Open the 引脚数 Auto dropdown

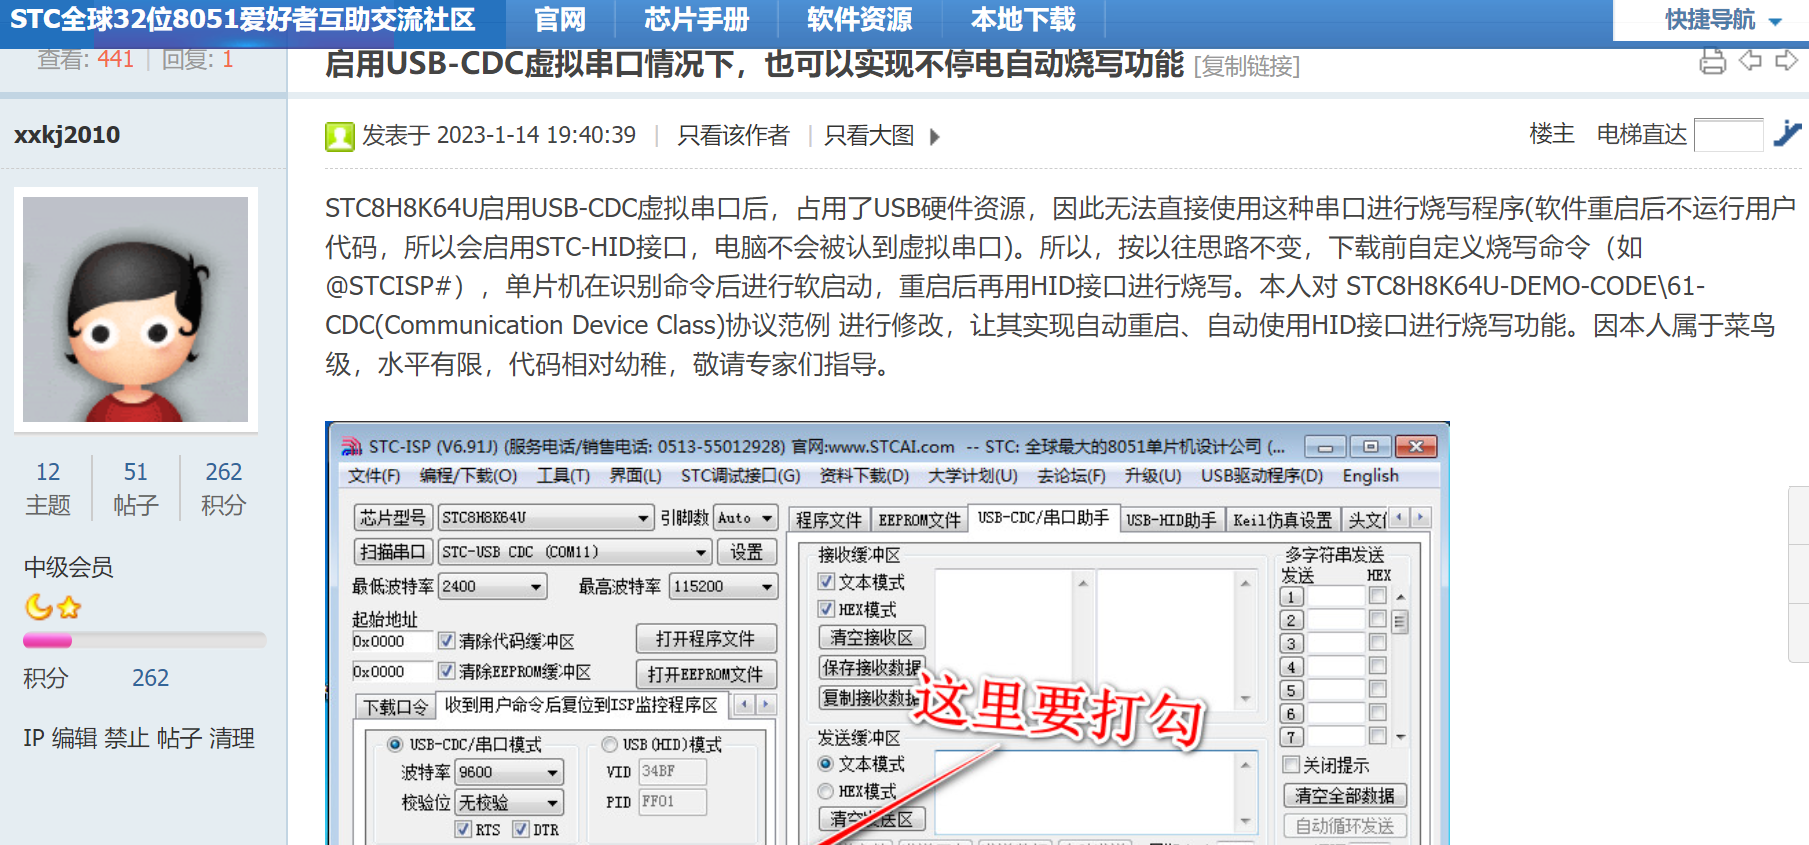746,518
